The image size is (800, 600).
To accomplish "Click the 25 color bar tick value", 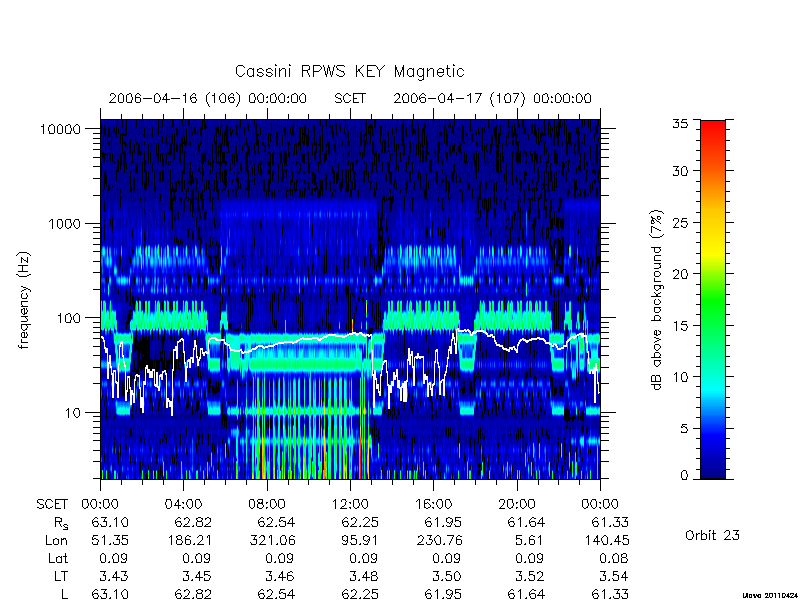I will coord(680,223).
